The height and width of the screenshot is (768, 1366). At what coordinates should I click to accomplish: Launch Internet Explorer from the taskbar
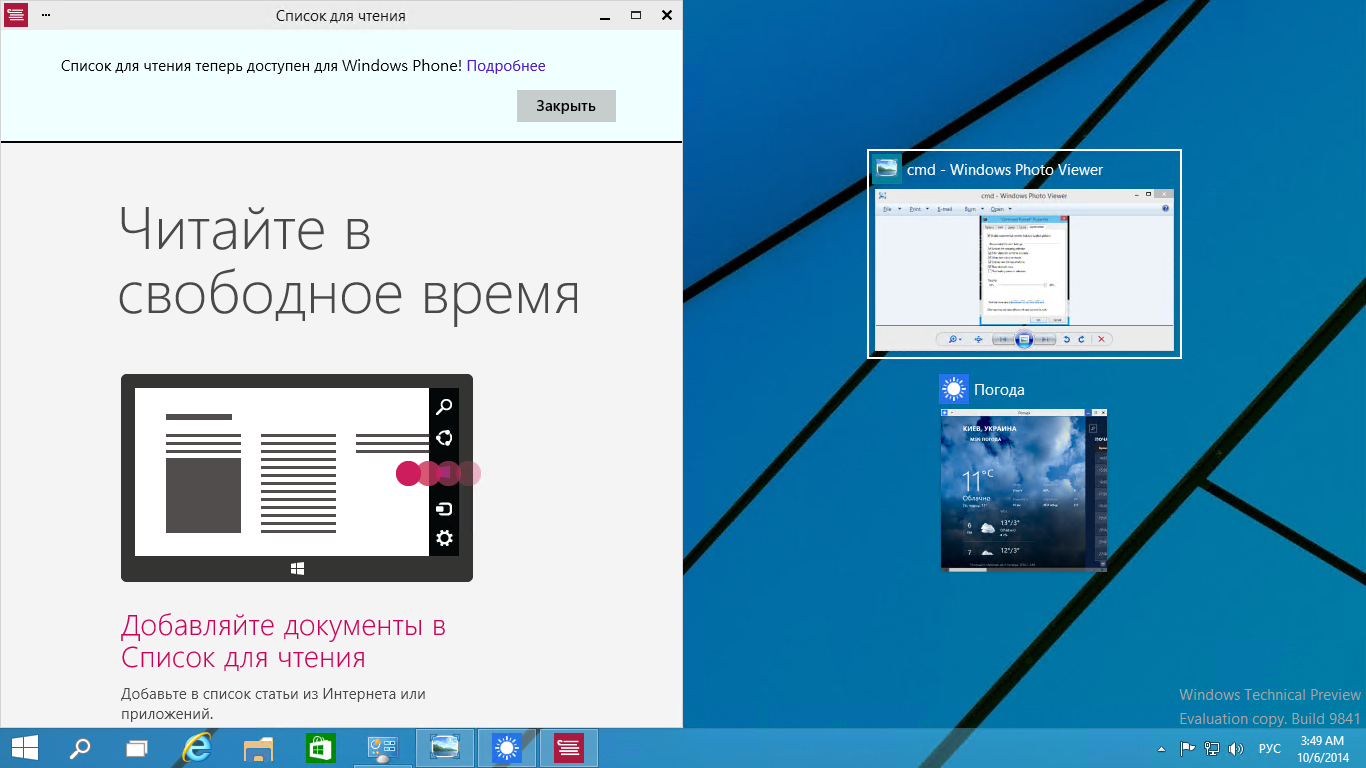[199, 748]
